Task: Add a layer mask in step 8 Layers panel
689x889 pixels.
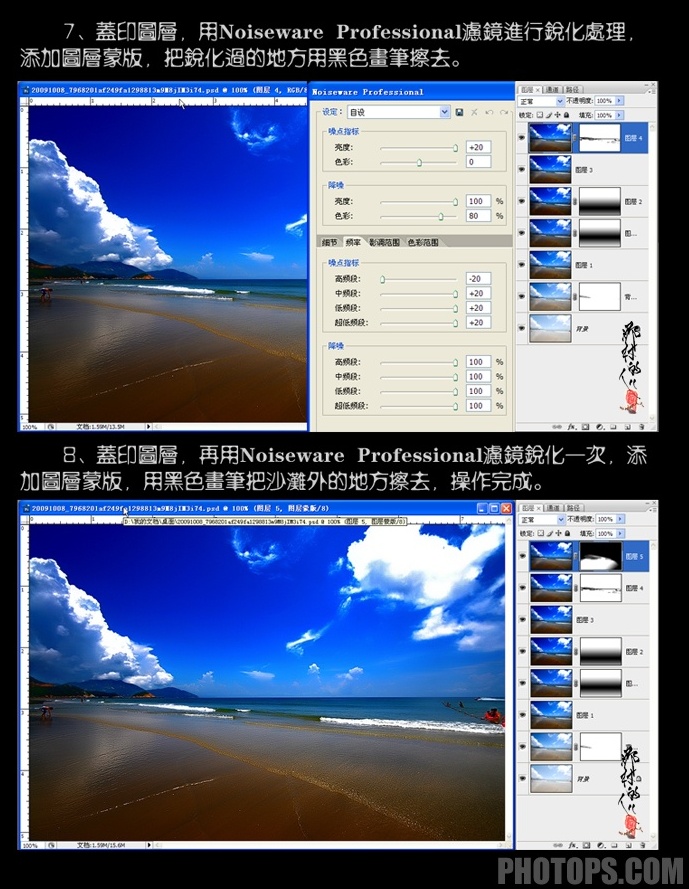Action: pyautogui.click(x=586, y=845)
